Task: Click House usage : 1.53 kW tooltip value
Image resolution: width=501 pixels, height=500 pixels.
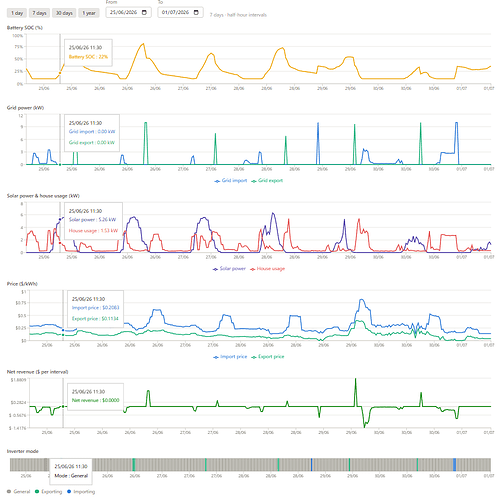Action: pyautogui.click(x=93, y=231)
